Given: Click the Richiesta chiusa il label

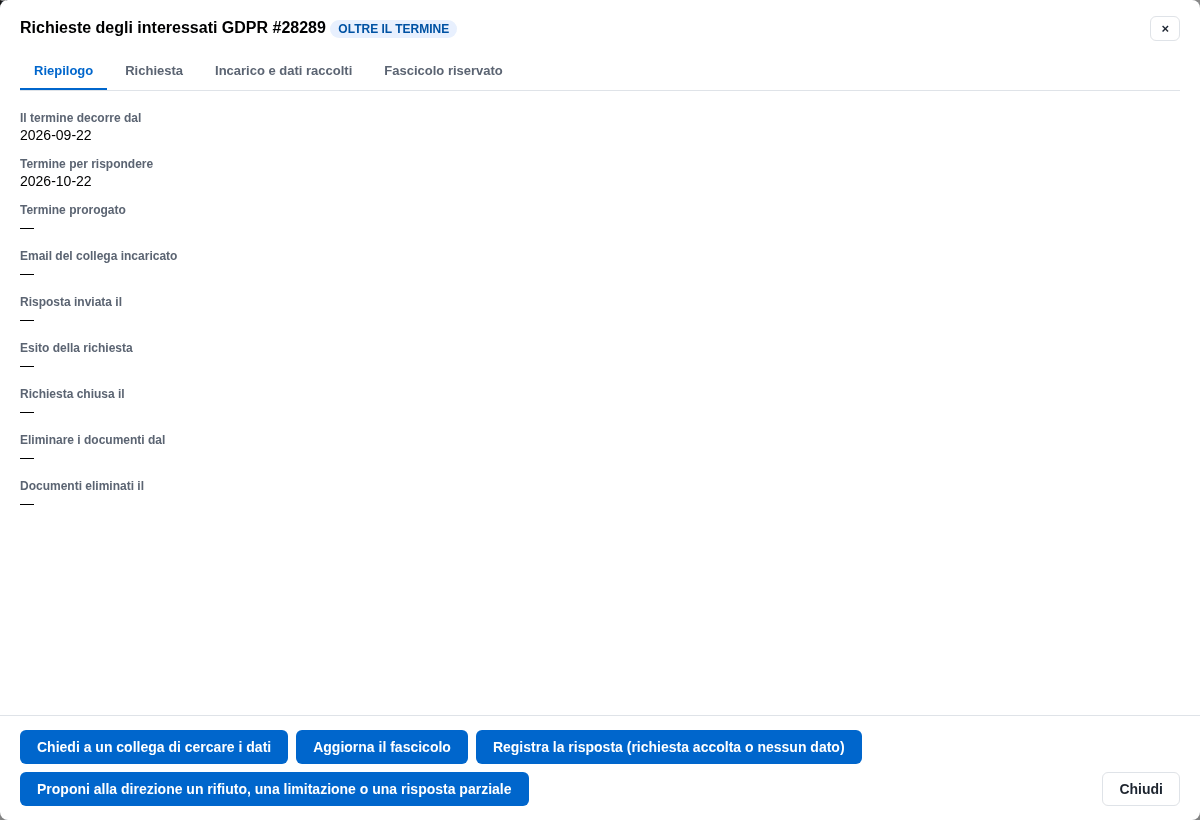Looking at the screenshot, I should [x=73, y=394].
